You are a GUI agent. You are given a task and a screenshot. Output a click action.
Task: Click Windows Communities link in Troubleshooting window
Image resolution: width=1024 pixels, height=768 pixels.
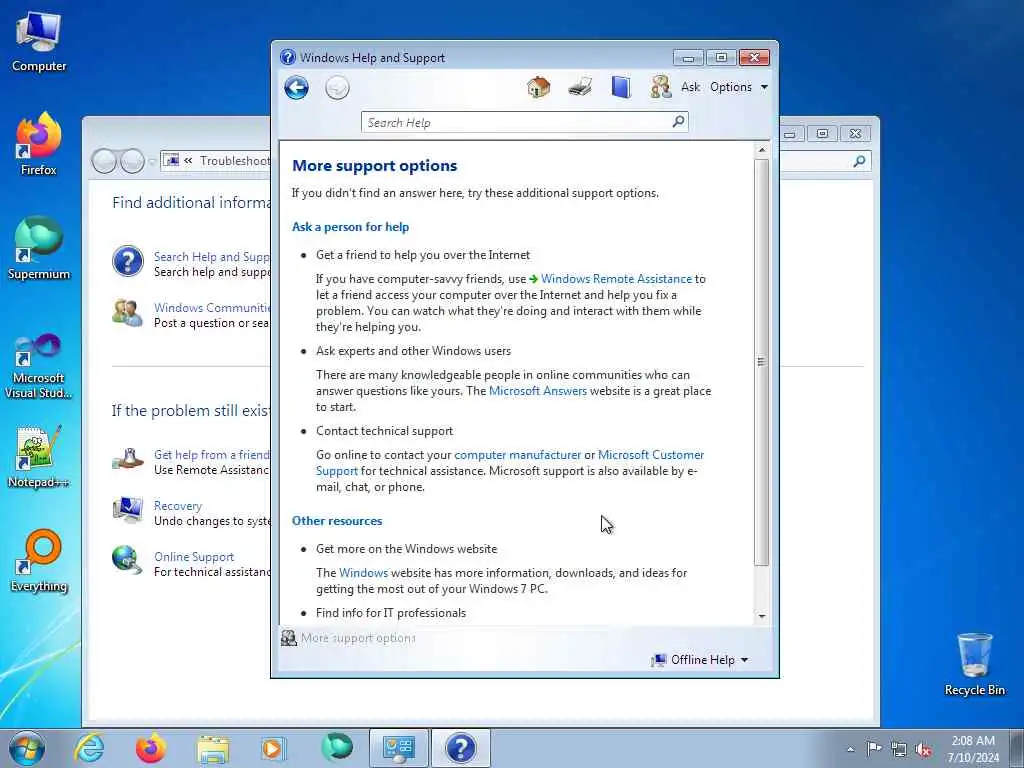click(212, 308)
